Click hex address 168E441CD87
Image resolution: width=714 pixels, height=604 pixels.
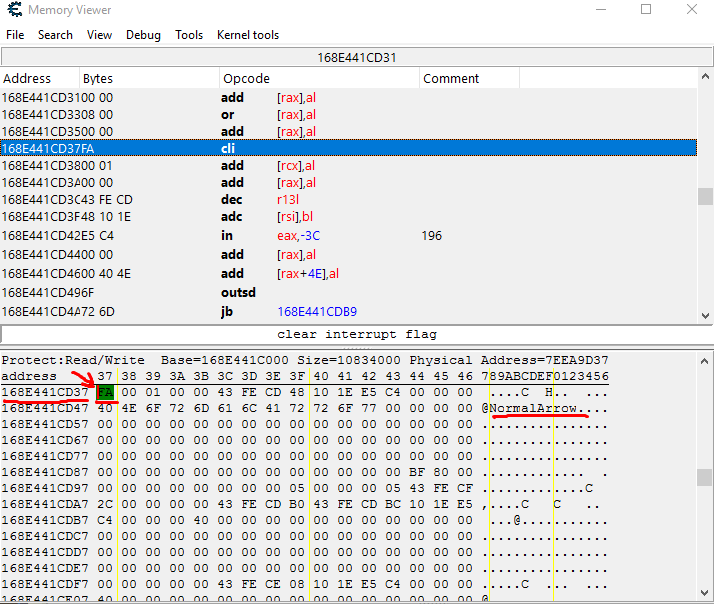click(x=45, y=472)
